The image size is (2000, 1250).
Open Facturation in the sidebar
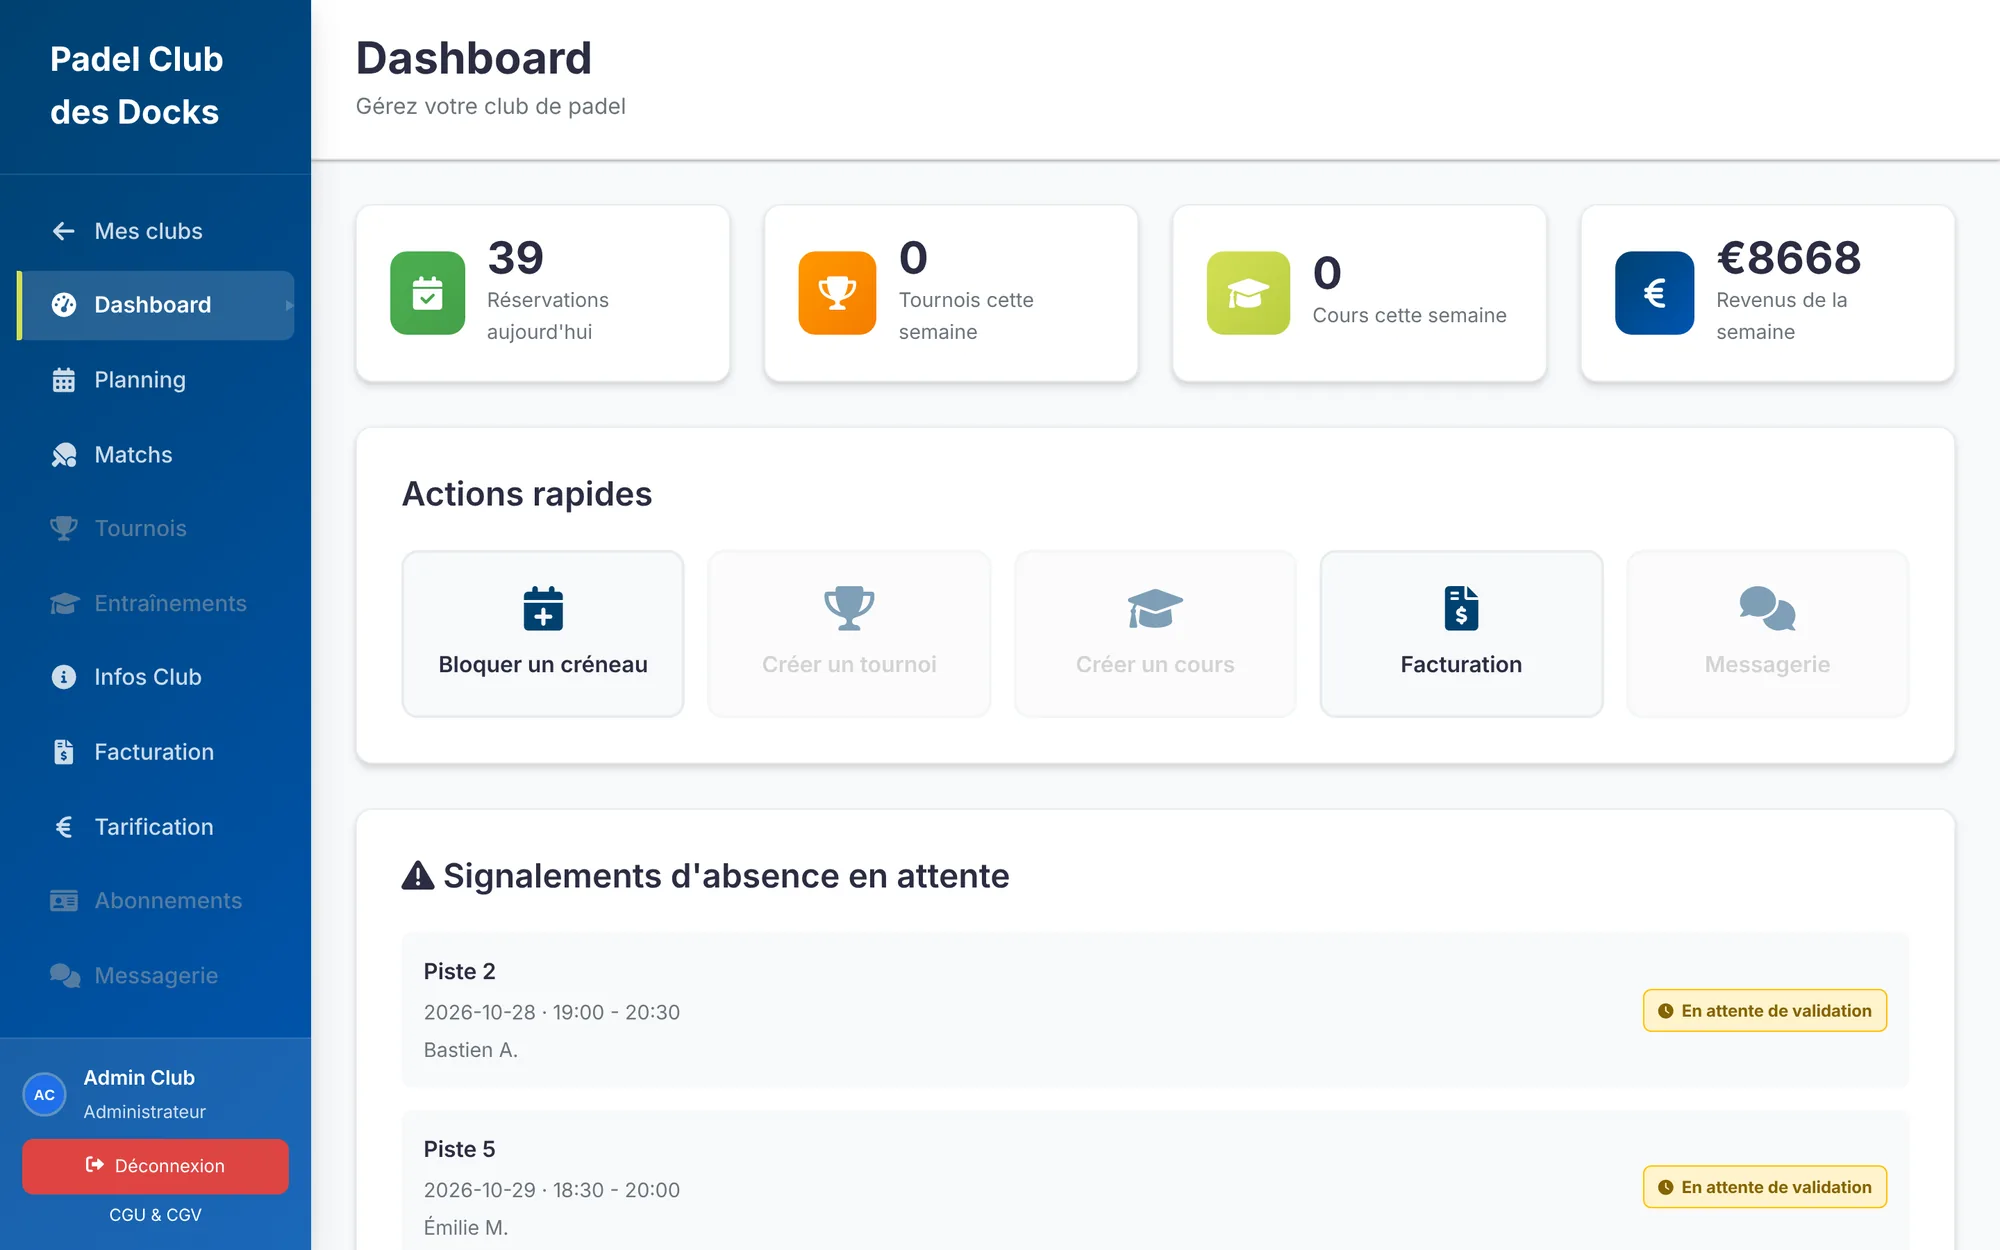[156, 752]
